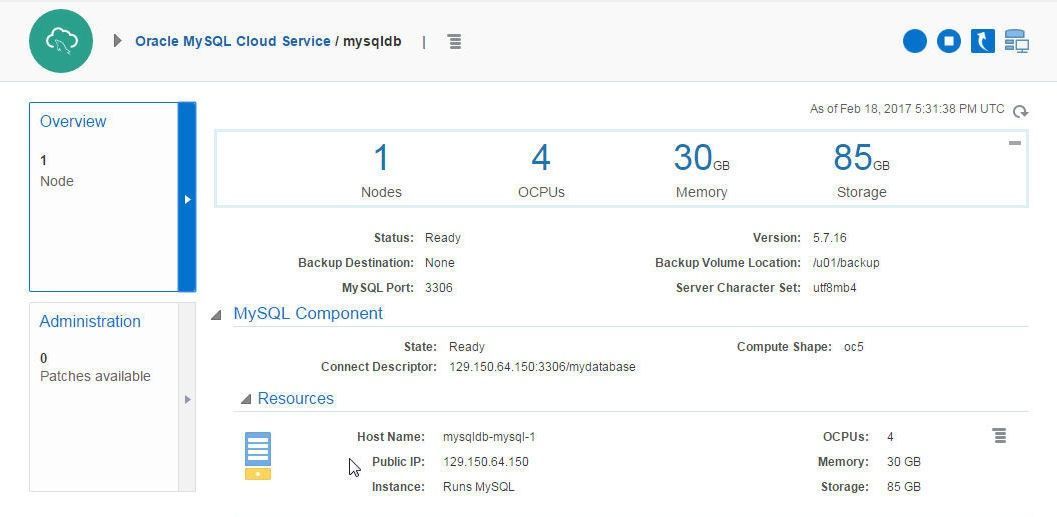Click the backup location /u01/backup
The width and height of the screenshot is (1057, 517).
tap(846, 263)
